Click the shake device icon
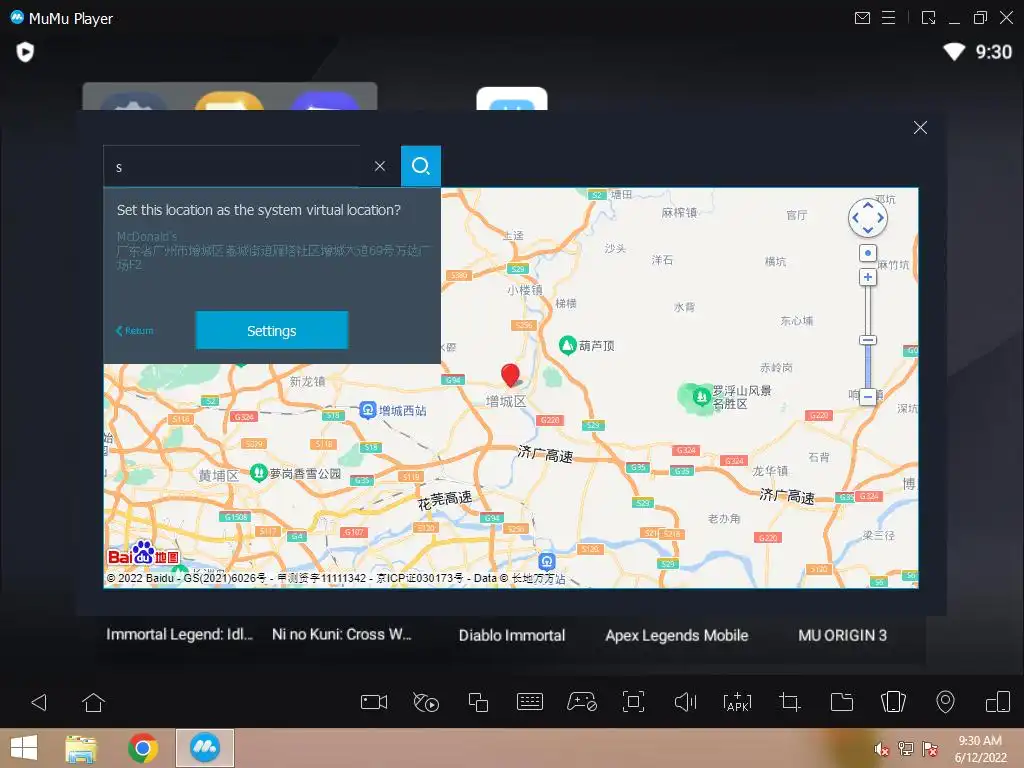The image size is (1024, 768). pos(893,702)
